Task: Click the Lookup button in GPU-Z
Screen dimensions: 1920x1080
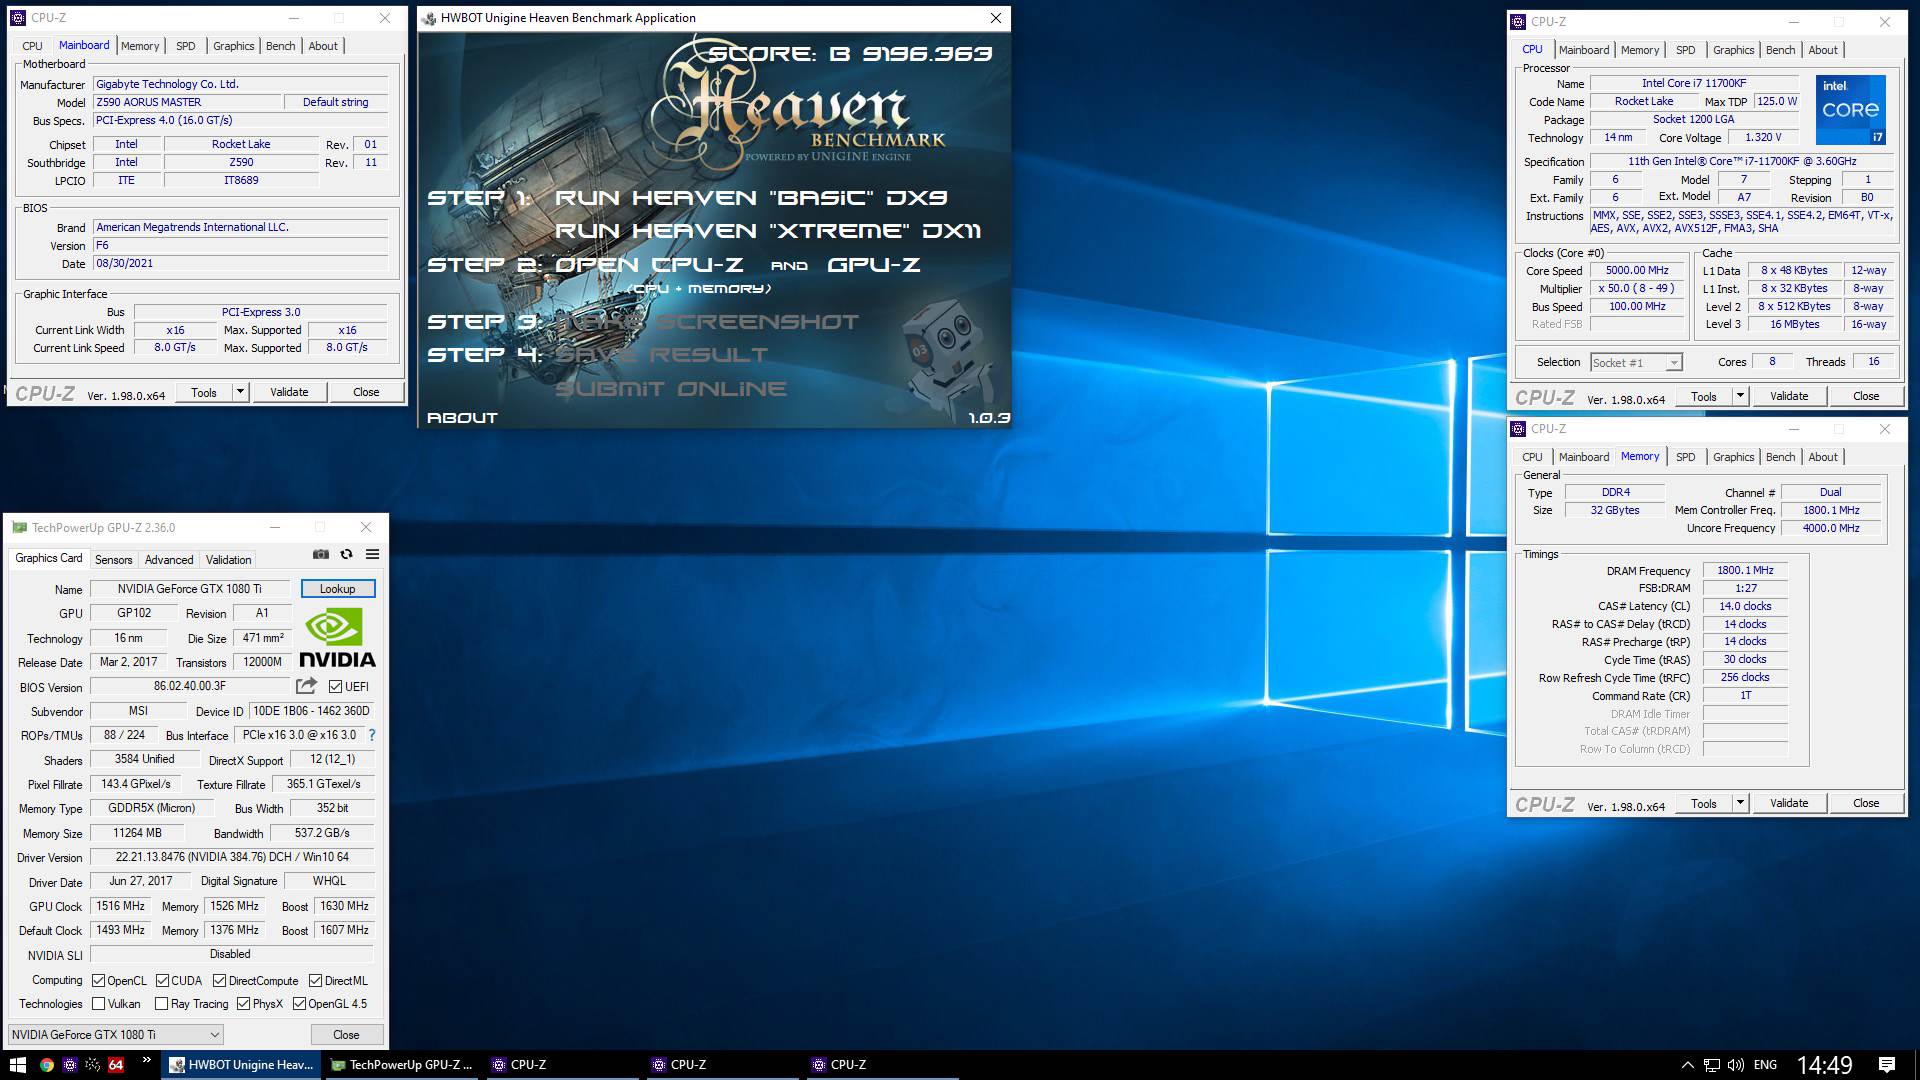Action: coord(338,589)
